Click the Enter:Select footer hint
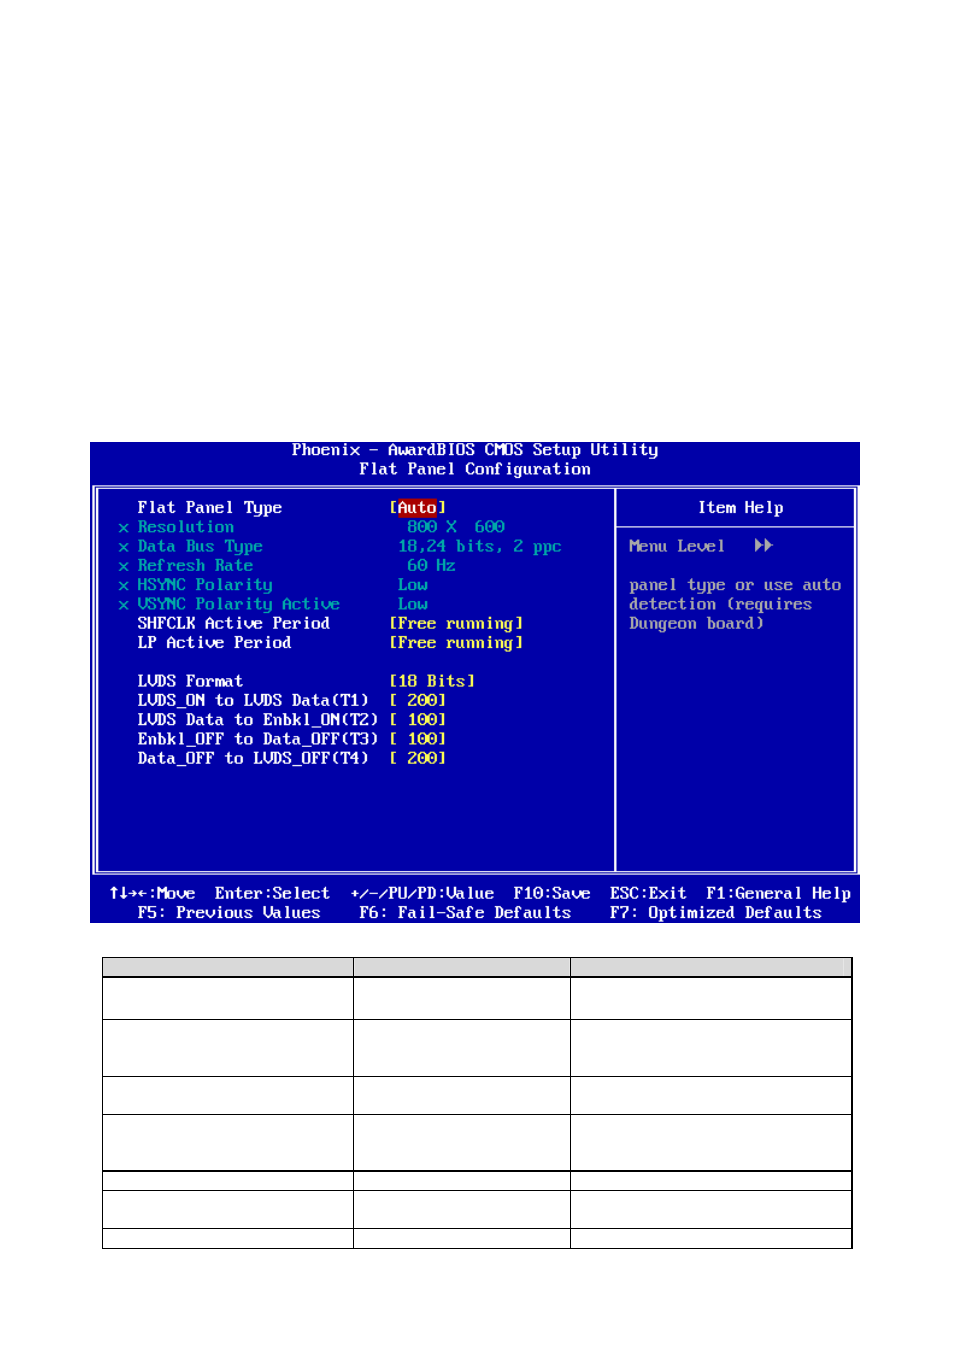954x1350 pixels. point(272,894)
